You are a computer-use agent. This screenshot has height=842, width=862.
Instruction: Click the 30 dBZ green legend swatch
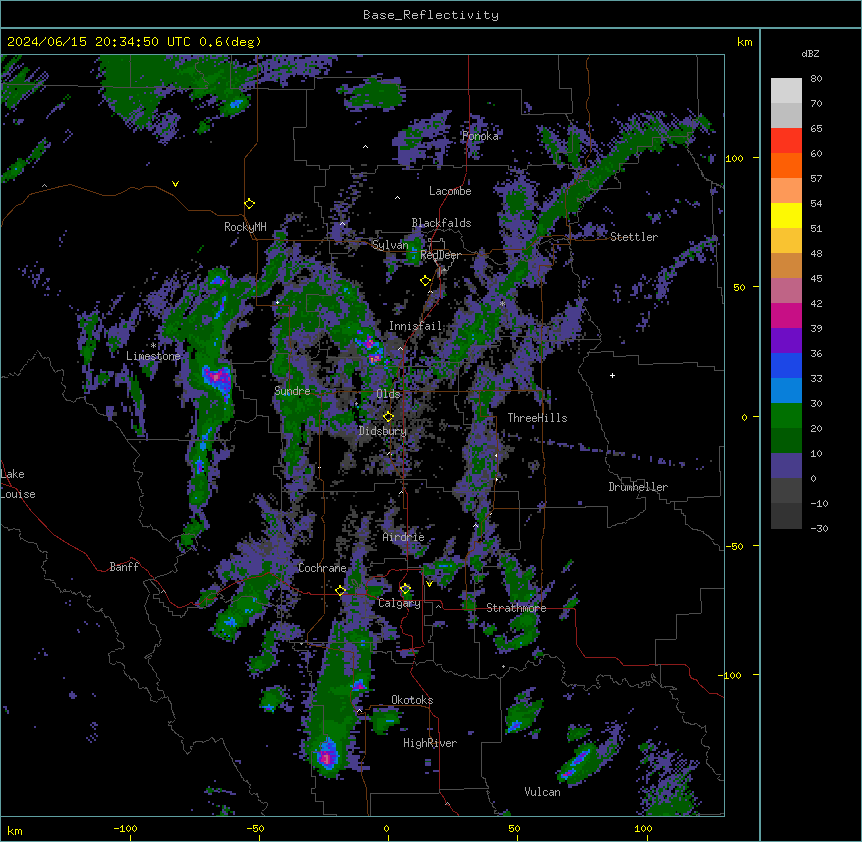coord(786,416)
